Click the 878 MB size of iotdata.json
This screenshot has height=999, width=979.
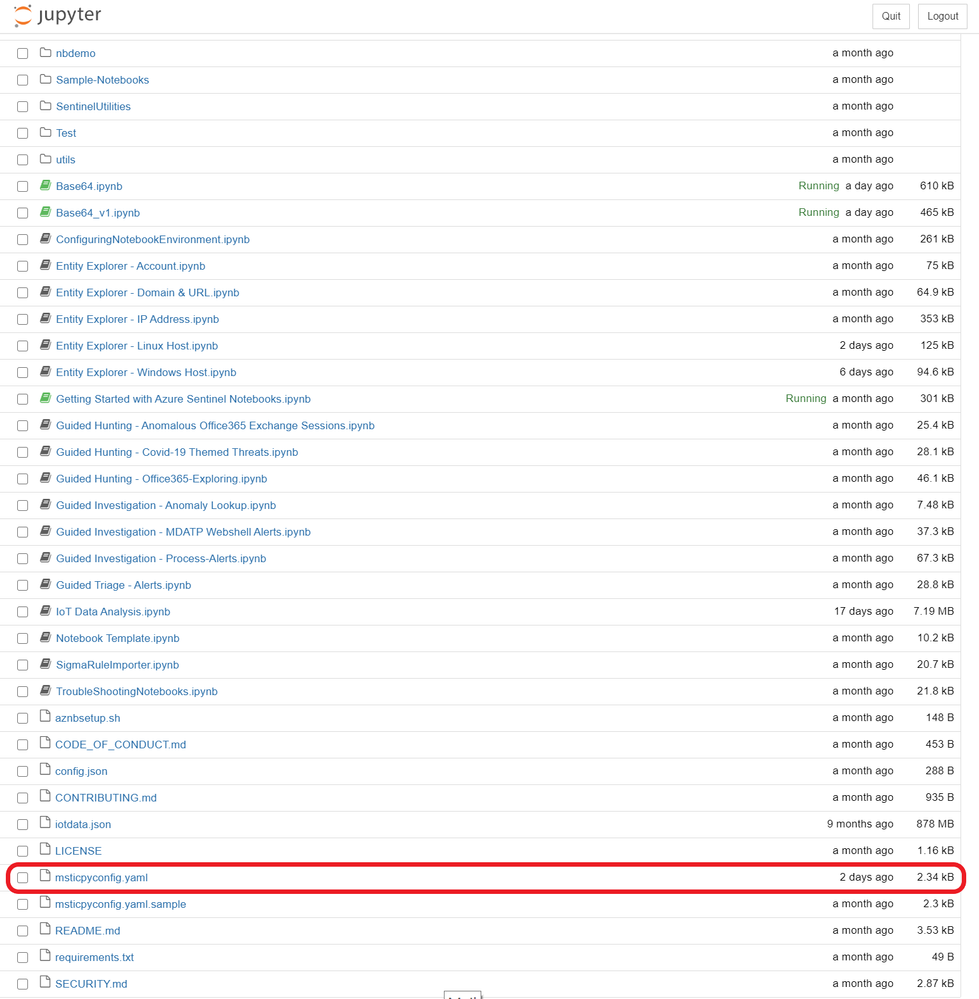934,824
